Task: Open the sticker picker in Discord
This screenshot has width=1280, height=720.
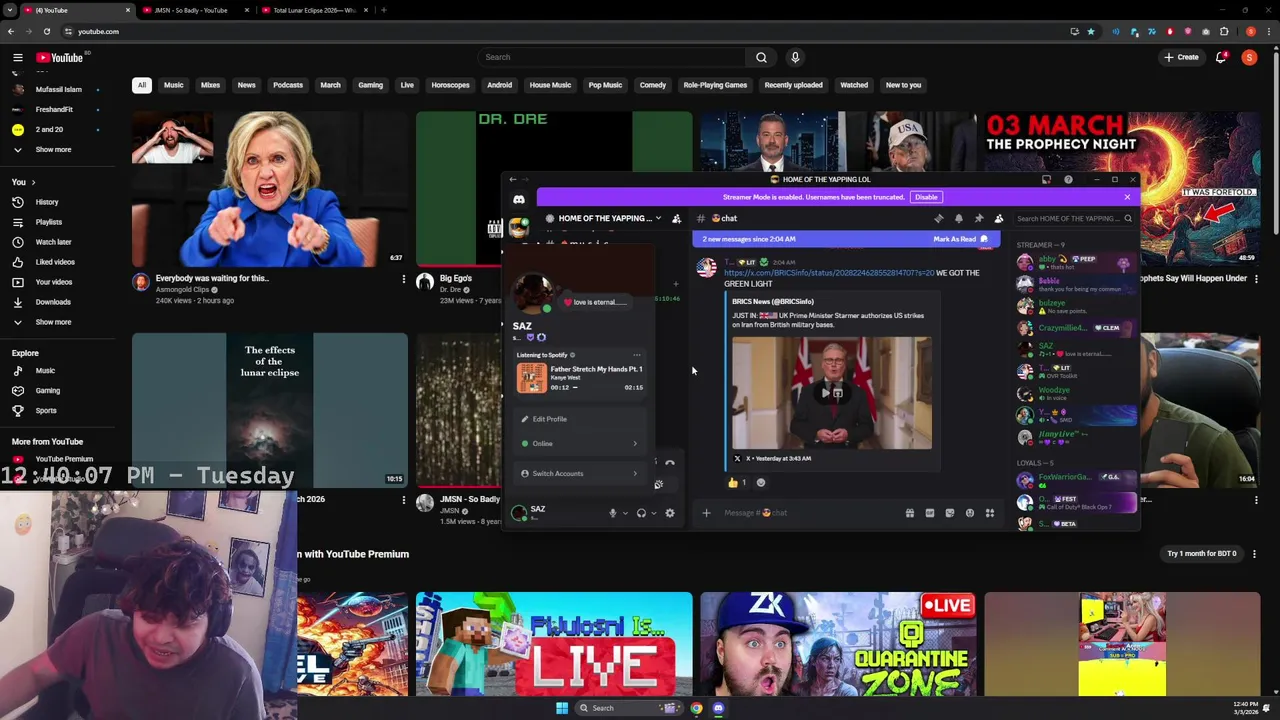Action: coord(950,513)
